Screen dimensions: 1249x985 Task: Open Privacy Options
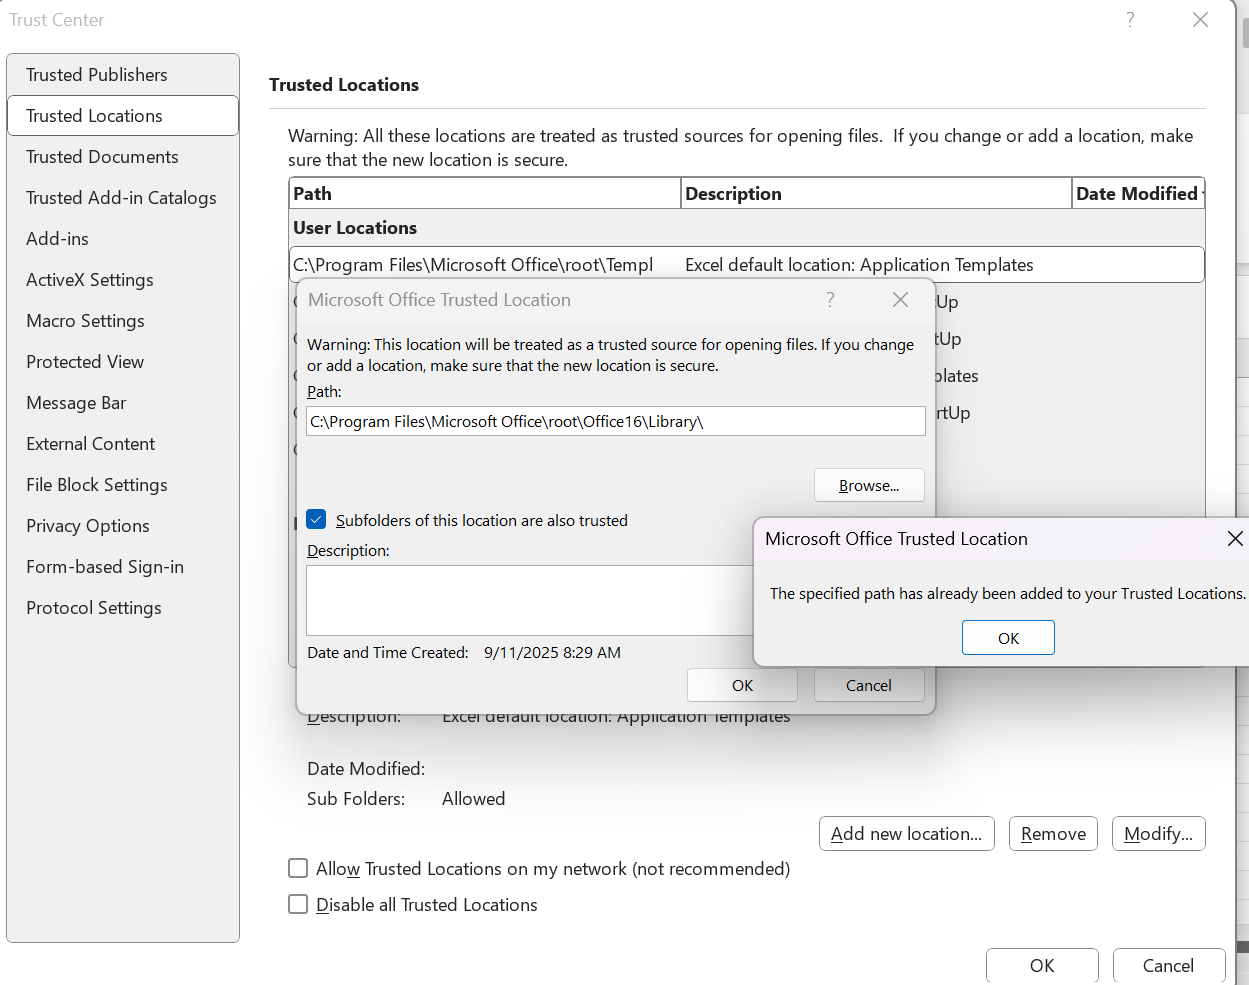pos(122,526)
